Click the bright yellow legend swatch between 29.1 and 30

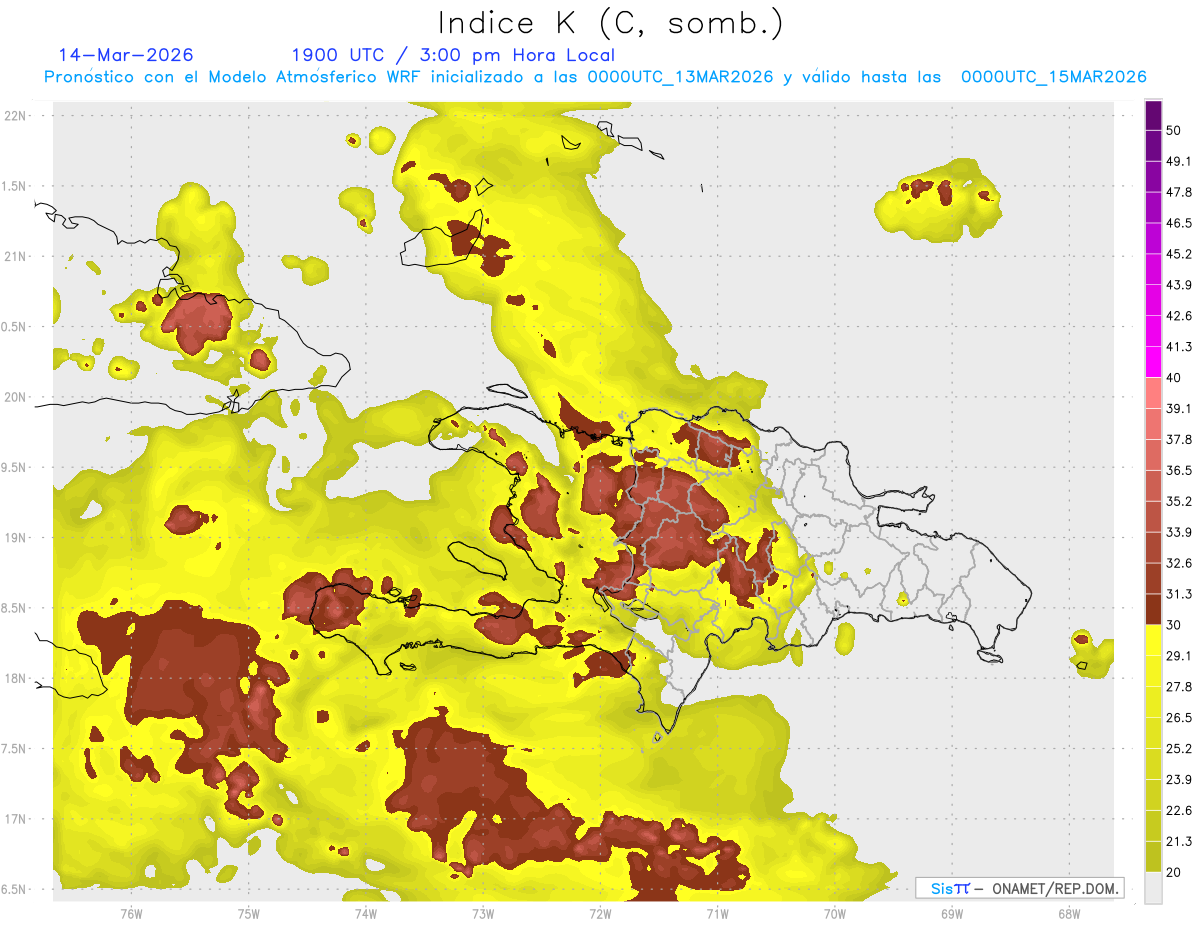1153,640
